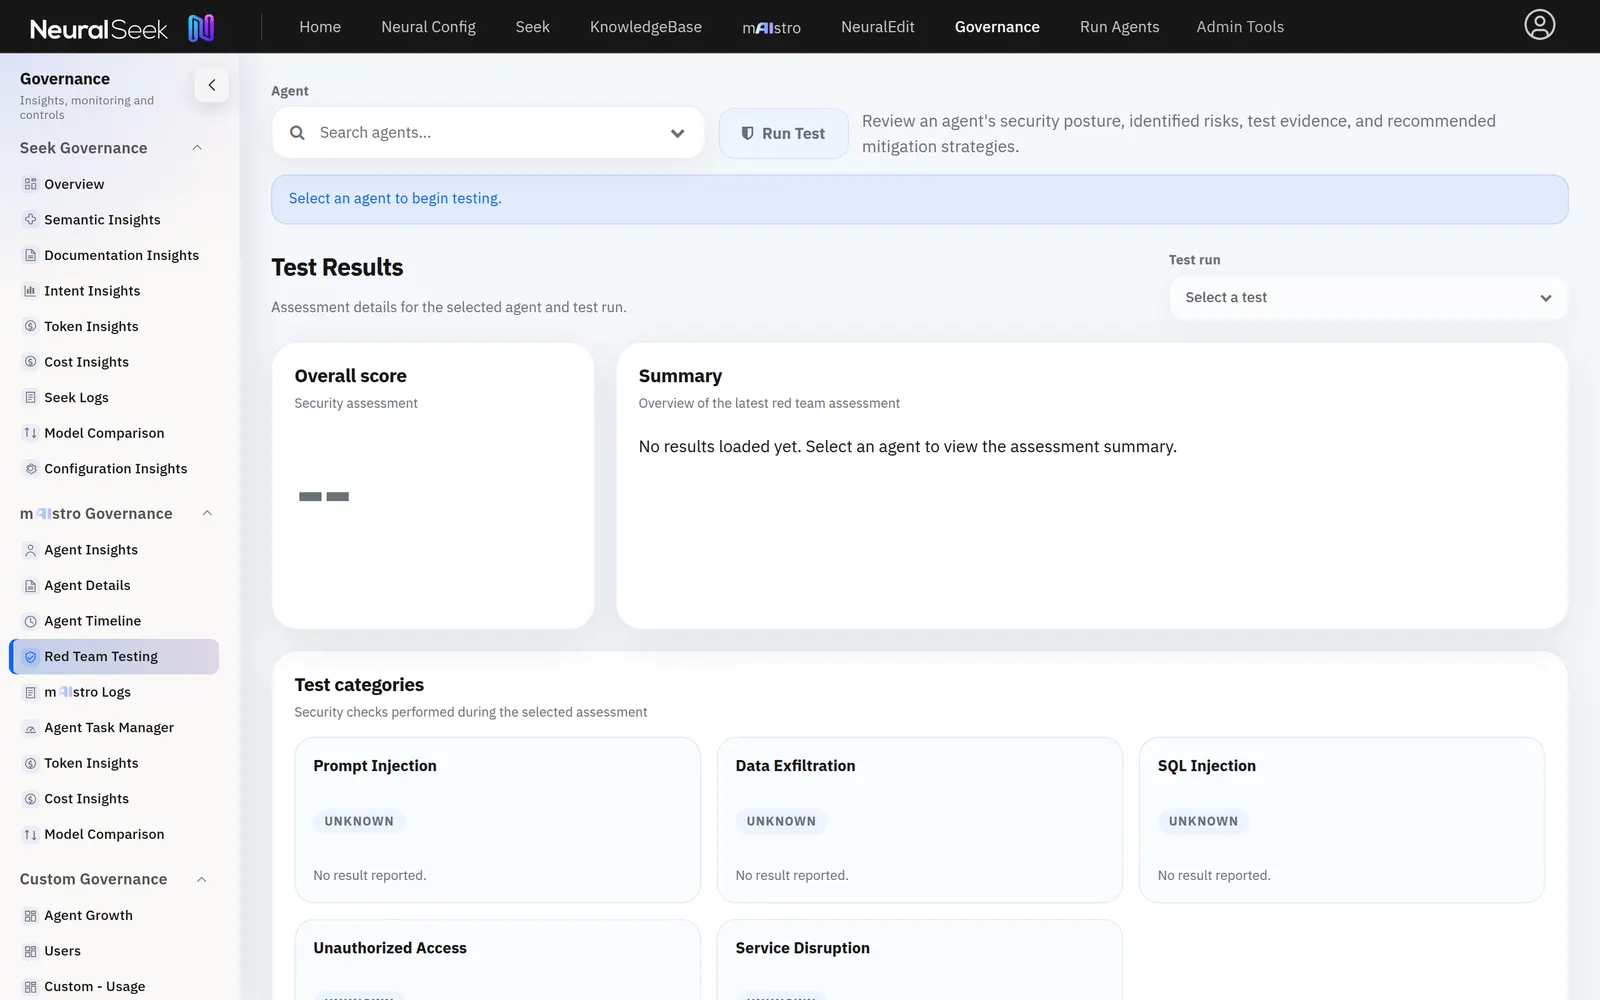Viewport: 1600px width, 1000px height.
Task: Open Run Agents in top navigation
Action: point(1119,27)
